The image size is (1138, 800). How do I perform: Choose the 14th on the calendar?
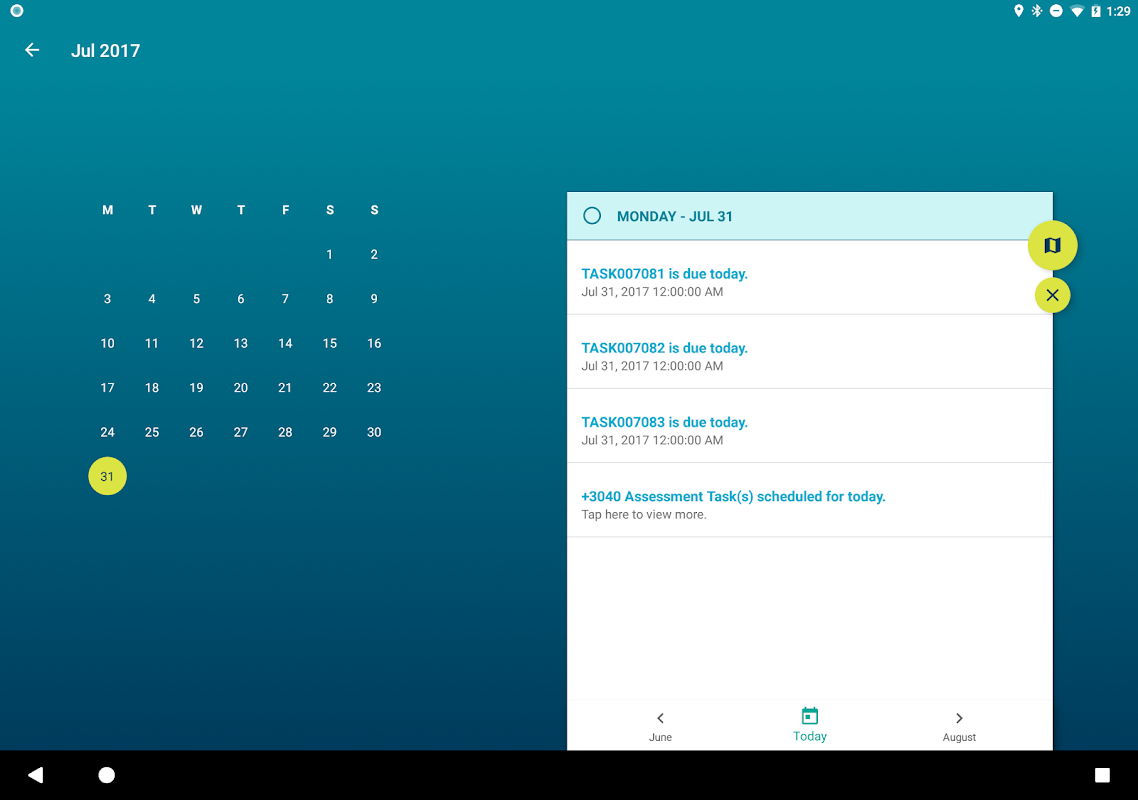pos(285,343)
